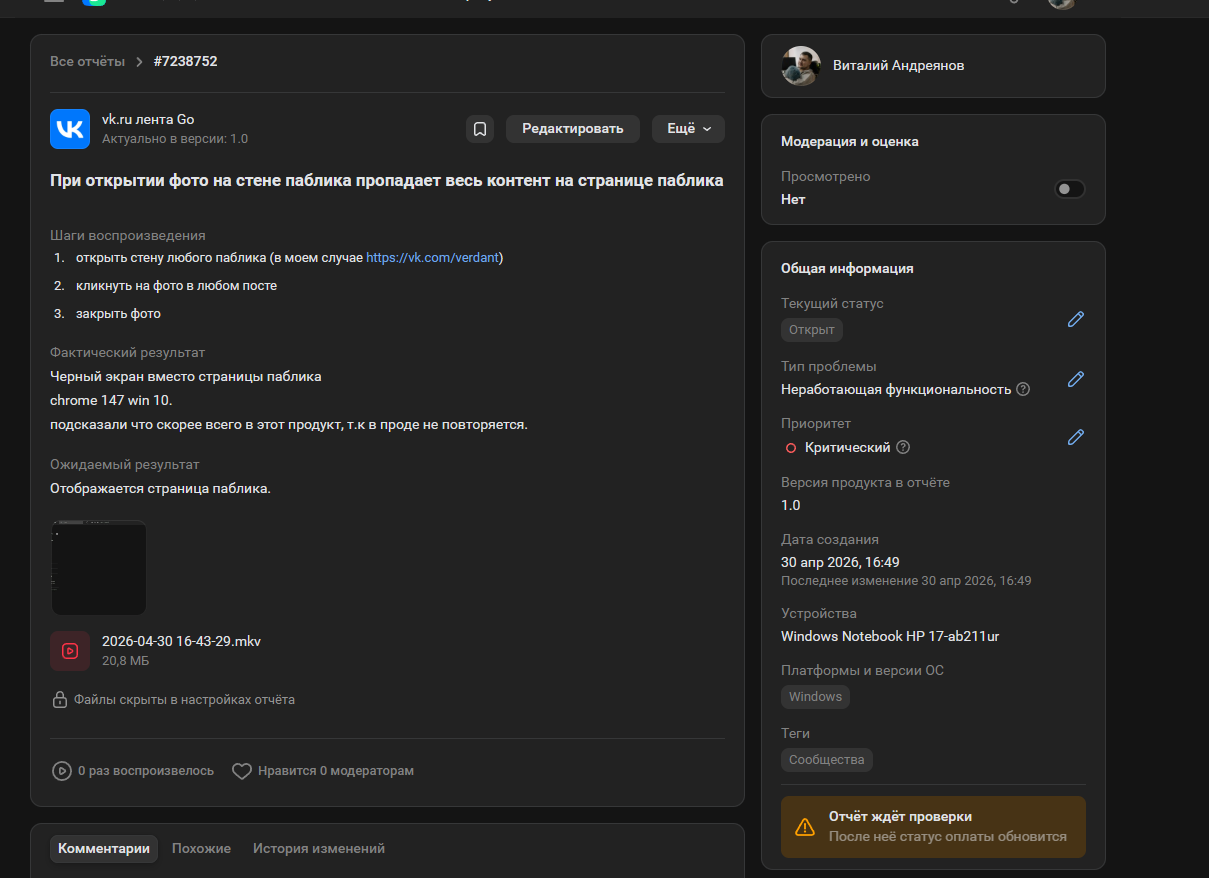
Task: Click the help icon after Критический
Action: click(x=903, y=447)
